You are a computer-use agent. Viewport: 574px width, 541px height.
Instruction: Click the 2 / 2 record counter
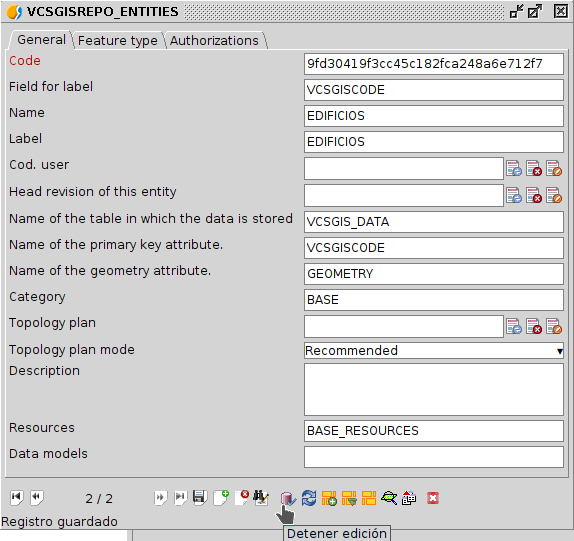99,499
